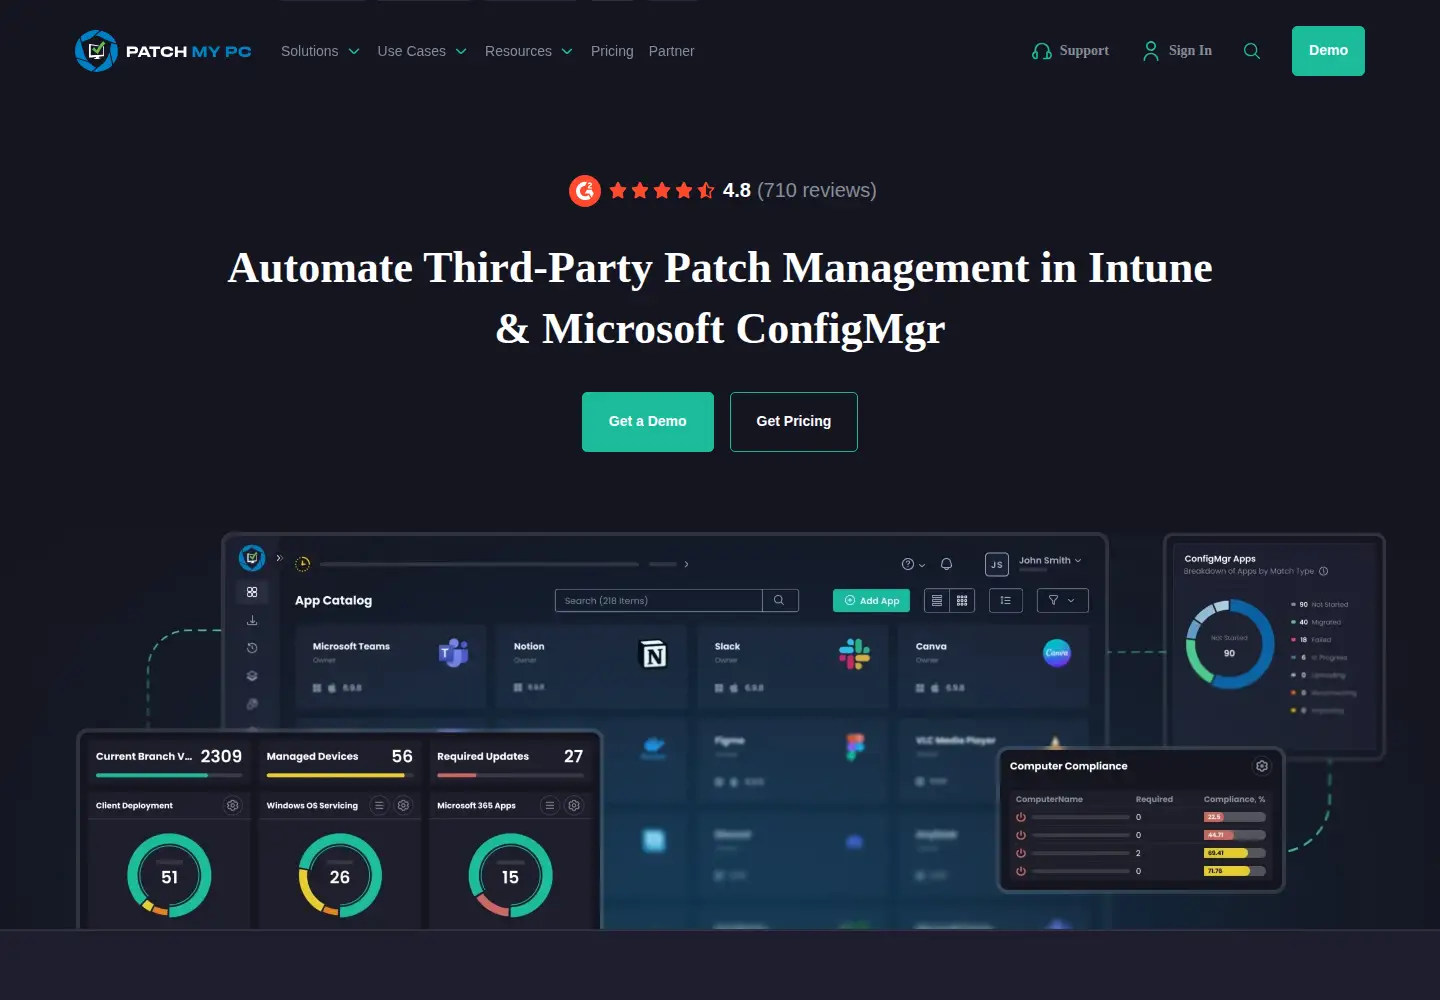The height and width of the screenshot is (1000, 1440).
Task: Click the Add App button
Action: (871, 600)
